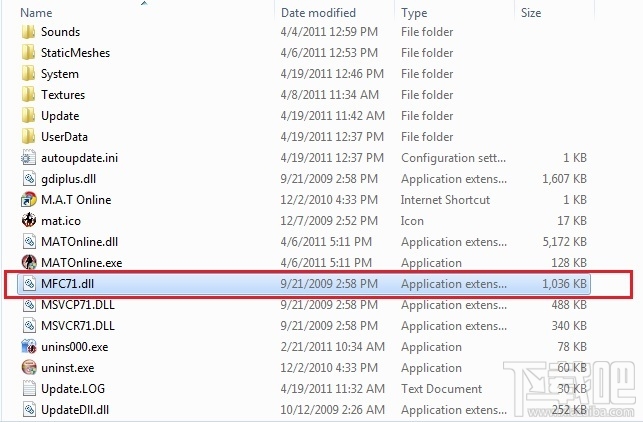This screenshot has width=643, height=422.
Task: Click the 128 KB size value
Action: (x=569, y=262)
